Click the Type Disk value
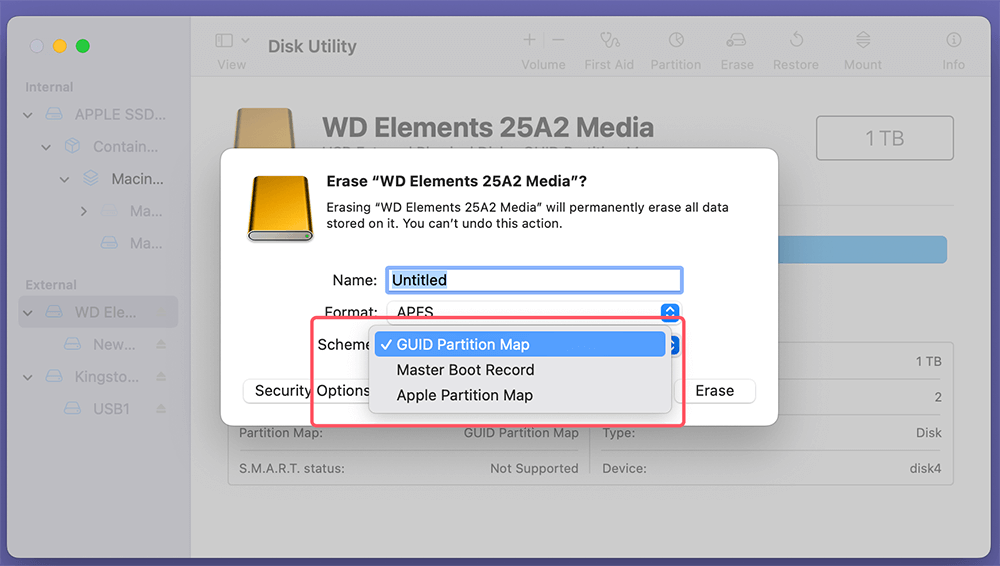Viewport: 1000px width, 566px height. click(x=929, y=433)
